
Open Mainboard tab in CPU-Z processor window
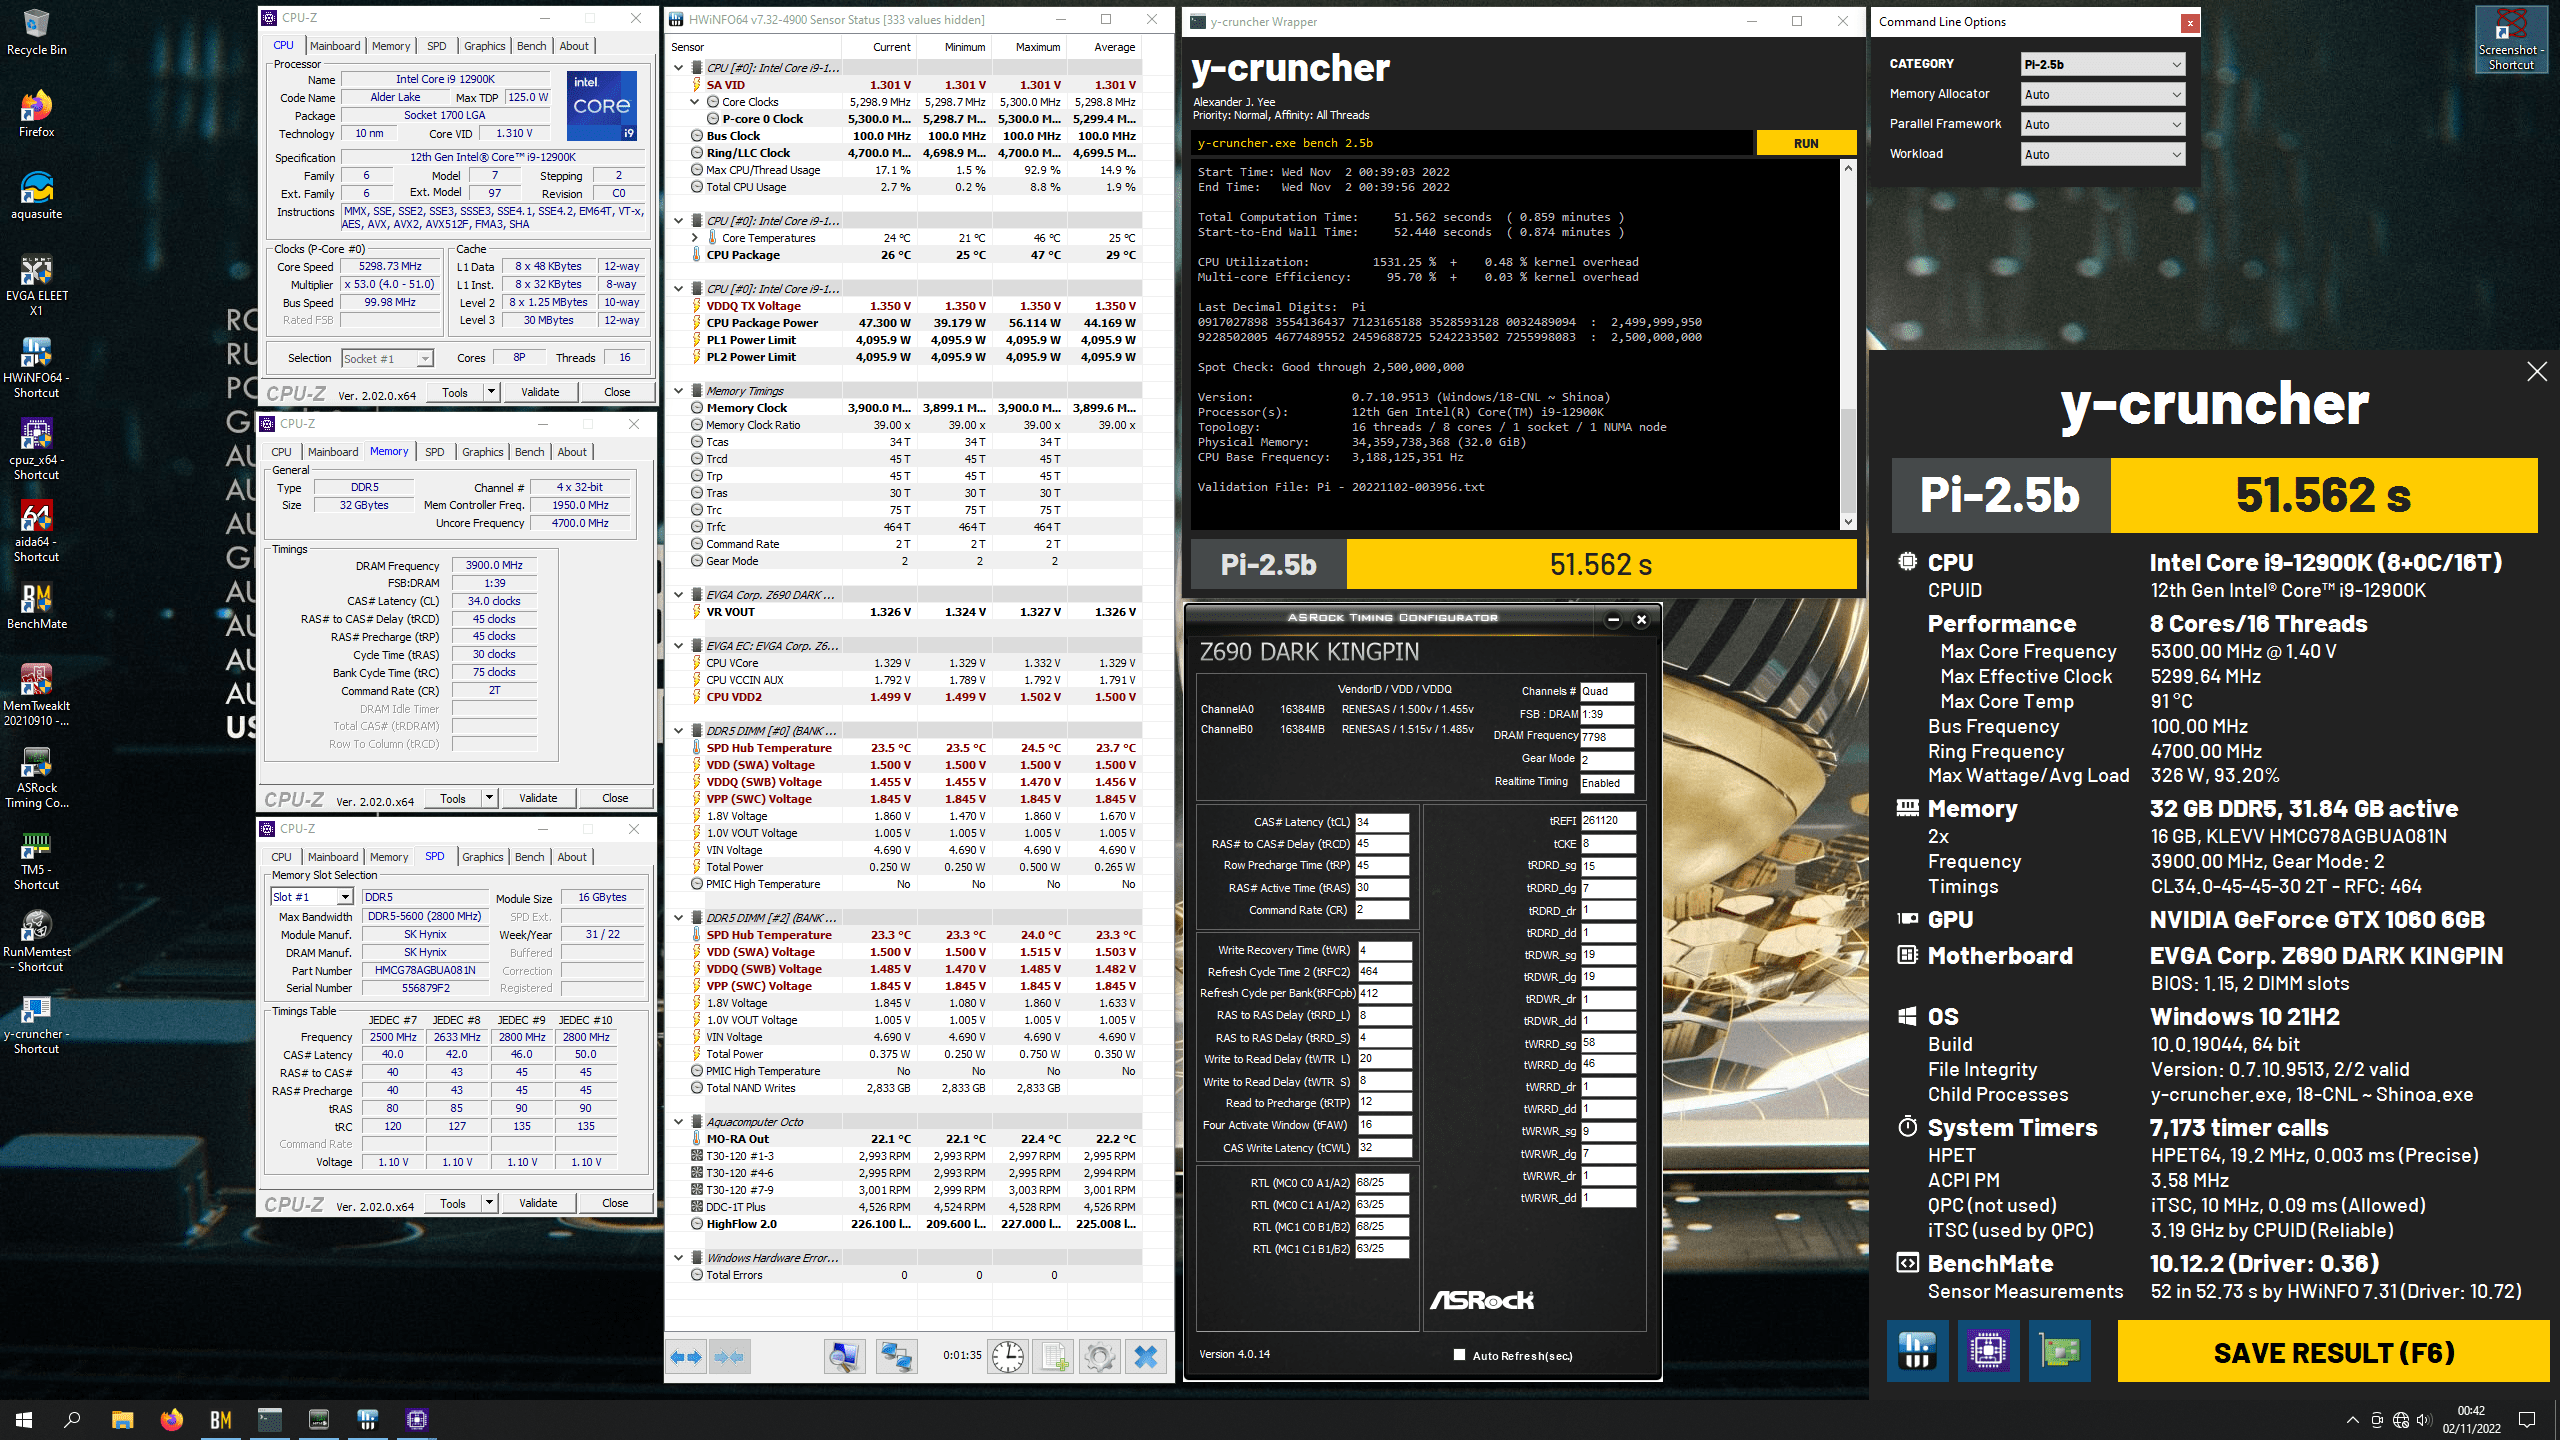(335, 46)
